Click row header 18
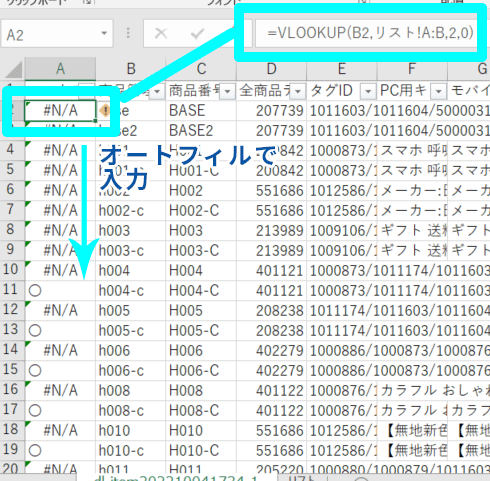This screenshot has height=481, width=490. click(x=12, y=431)
